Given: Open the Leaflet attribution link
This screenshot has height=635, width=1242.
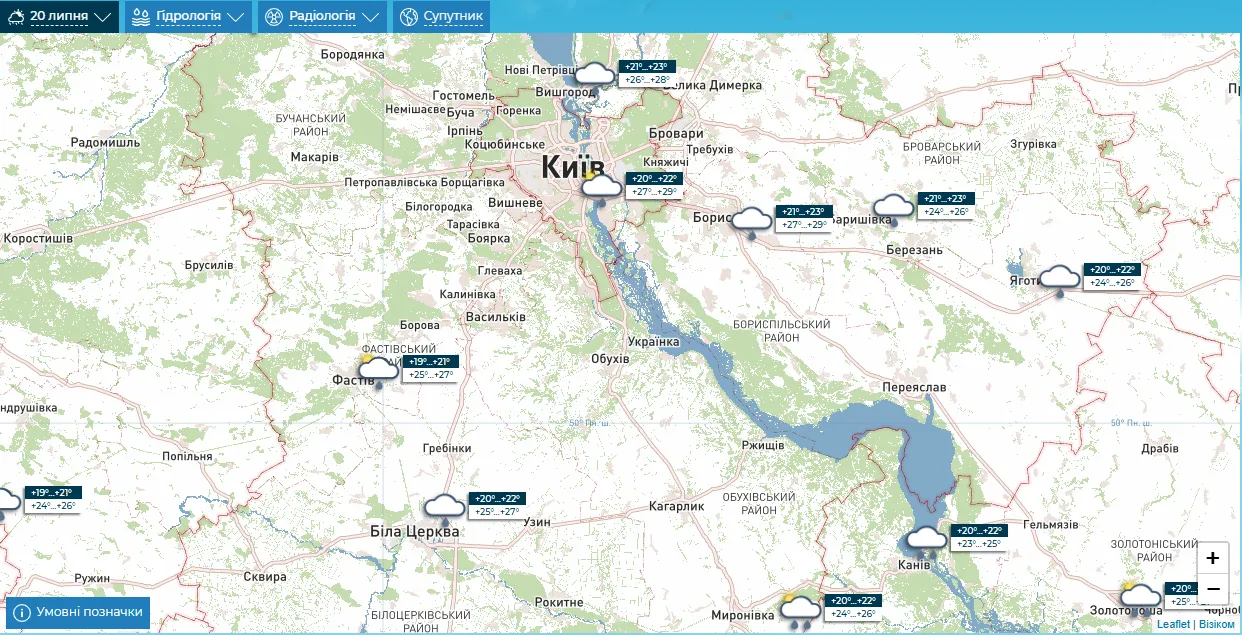Looking at the screenshot, I should [x=1174, y=624].
